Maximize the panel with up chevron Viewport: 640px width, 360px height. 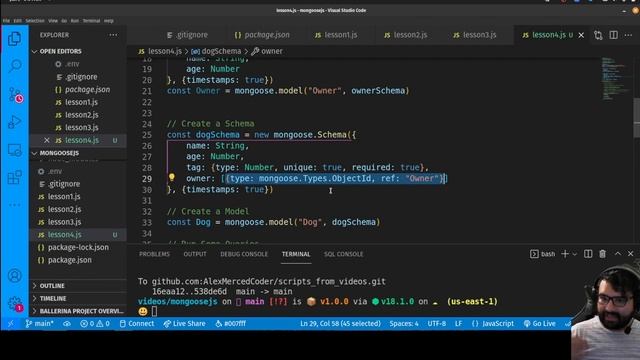point(618,254)
